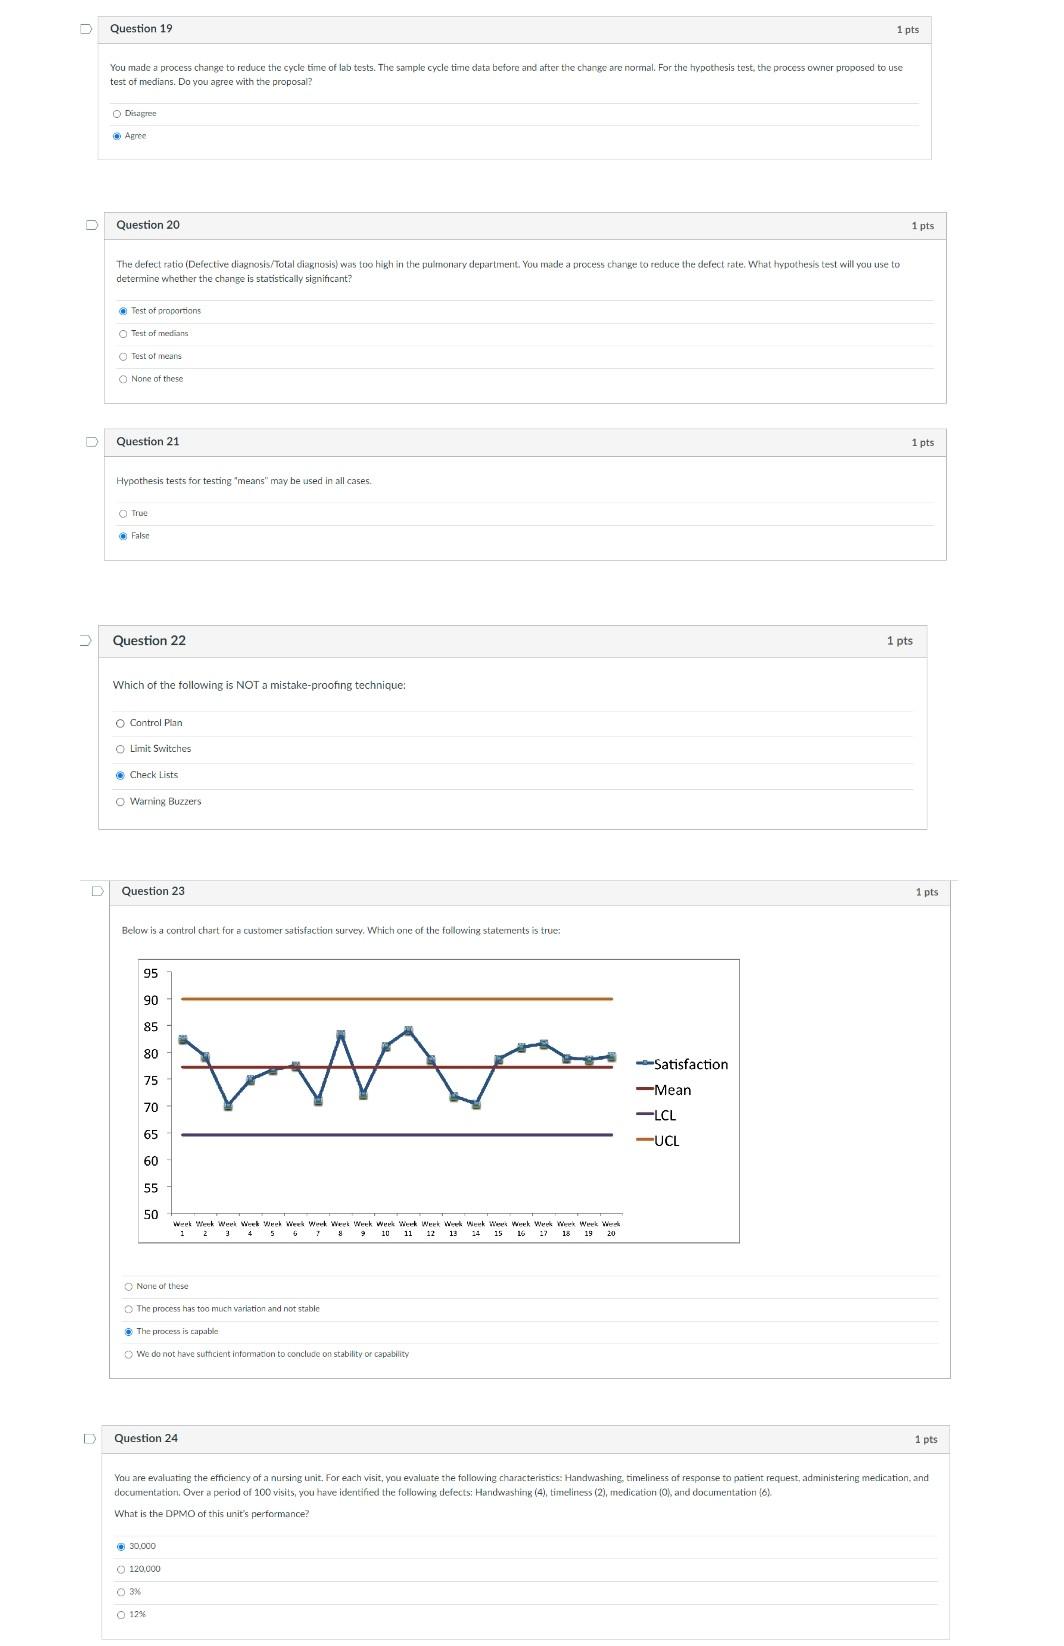Select None of these in Question 20
Viewport: 1064px width, 1646px height.
(x=123, y=379)
